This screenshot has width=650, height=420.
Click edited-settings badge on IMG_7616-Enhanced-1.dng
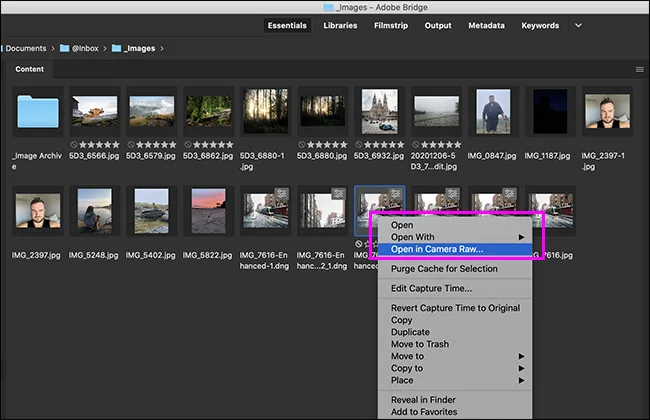point(281,196)
